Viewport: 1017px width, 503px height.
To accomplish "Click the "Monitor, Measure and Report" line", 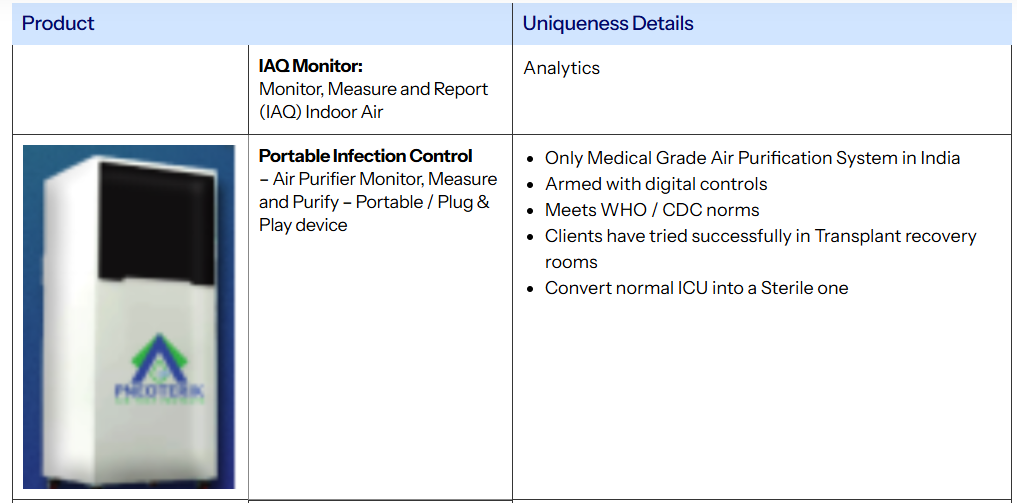I will point(373,89).
